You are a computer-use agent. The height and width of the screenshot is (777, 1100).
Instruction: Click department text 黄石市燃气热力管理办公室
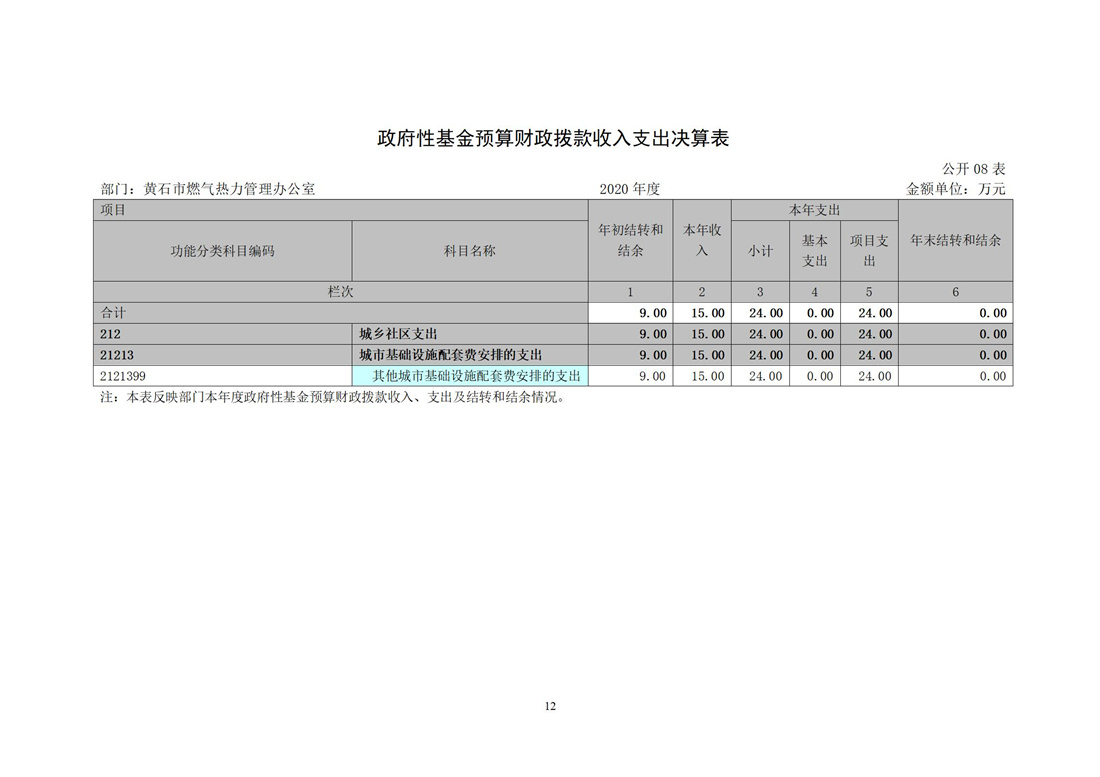(229, 189)
